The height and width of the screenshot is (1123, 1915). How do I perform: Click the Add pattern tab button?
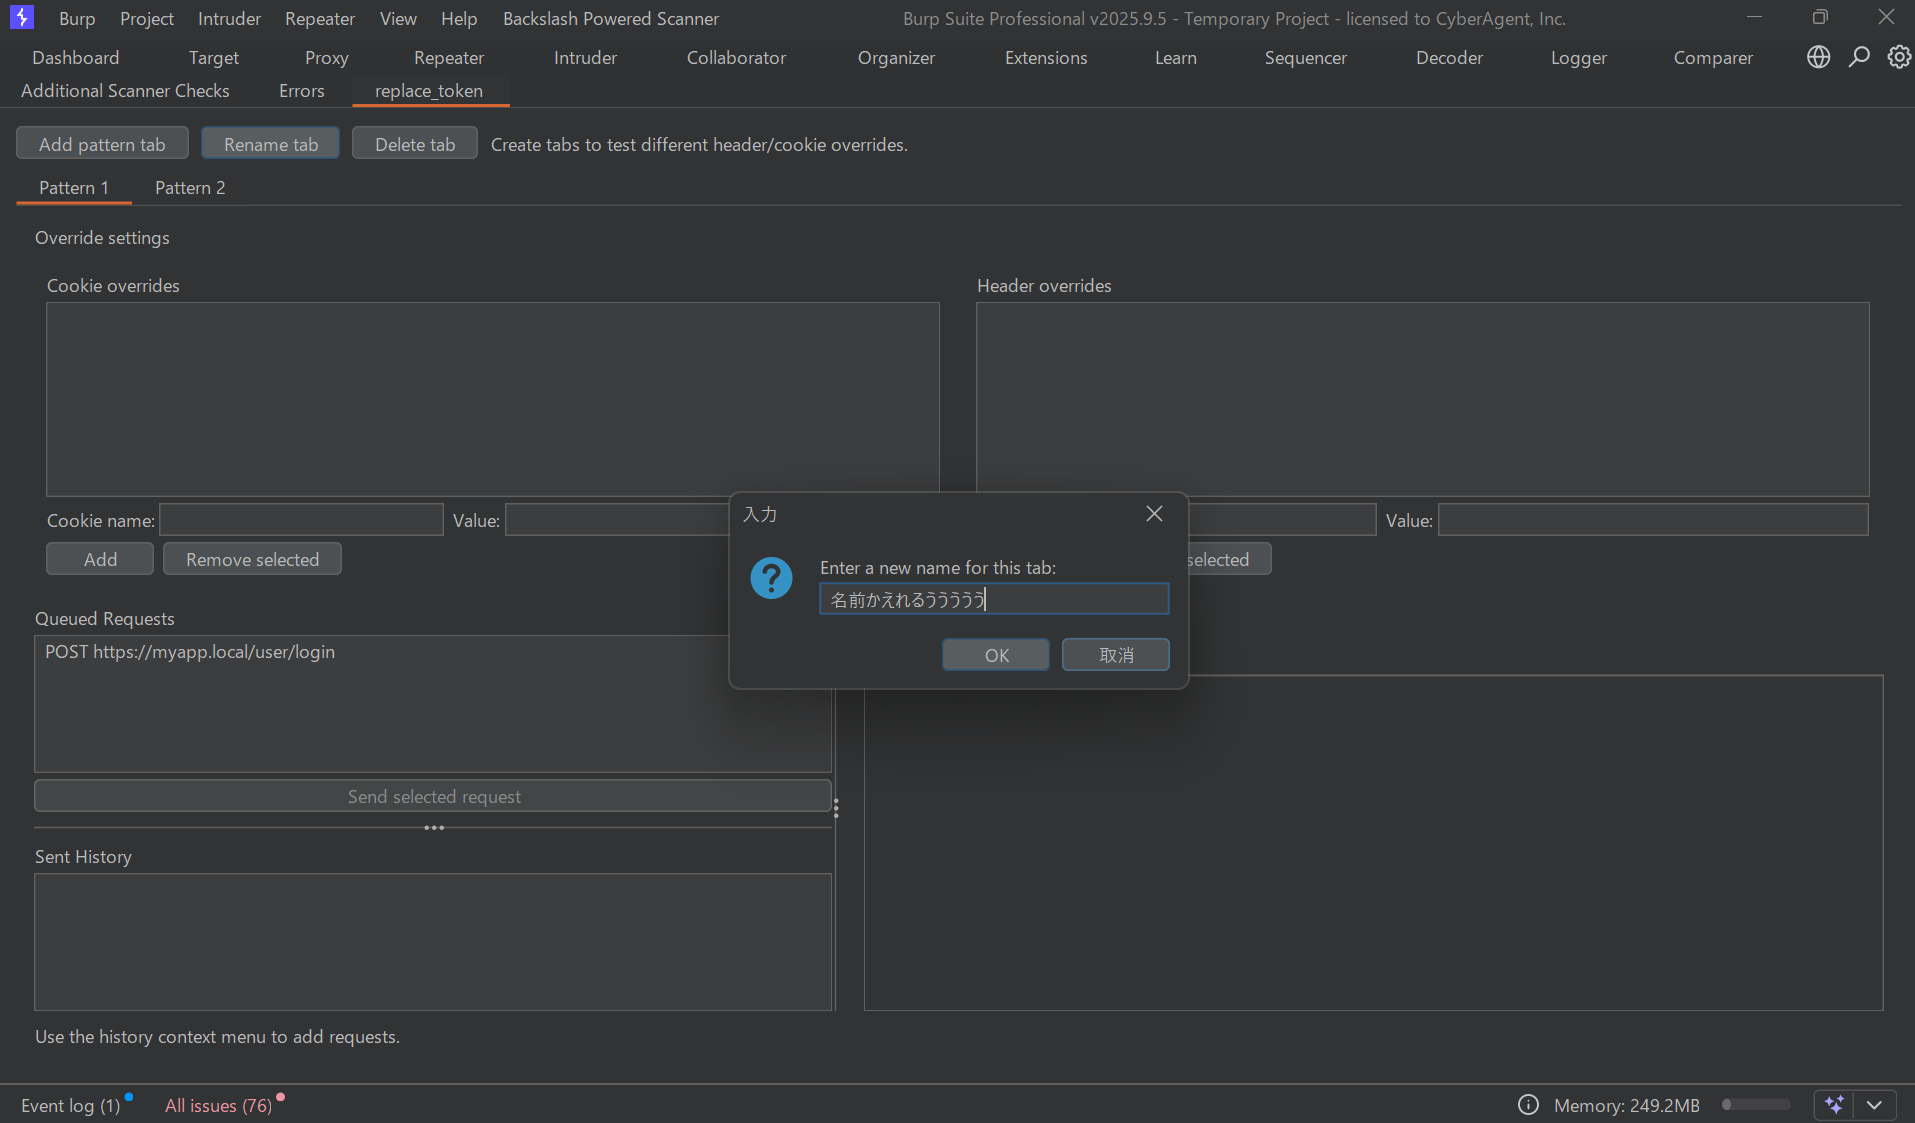pos(102,144)
